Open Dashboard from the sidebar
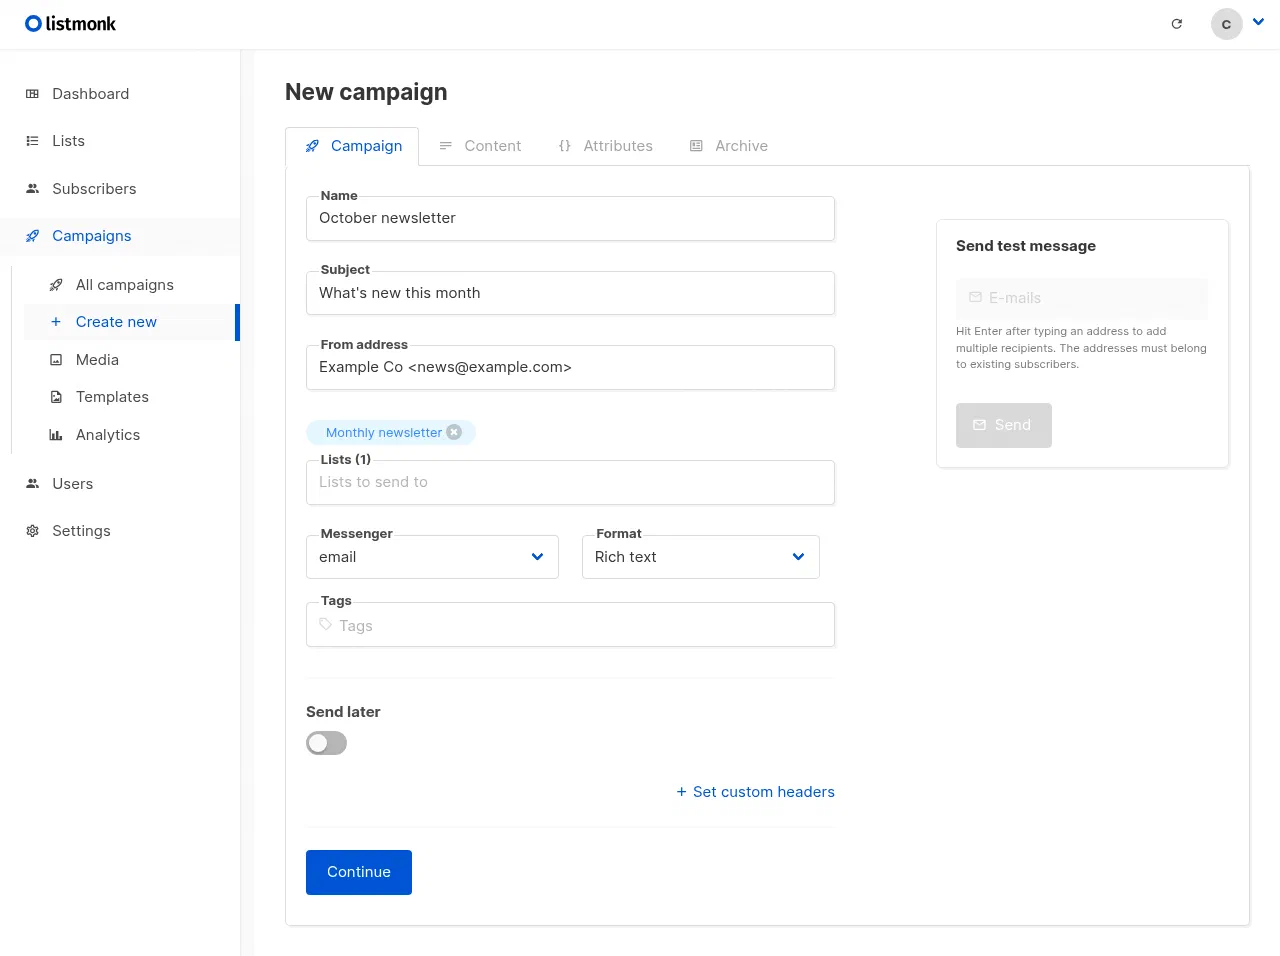1280x956 pixels. point(120,94)
